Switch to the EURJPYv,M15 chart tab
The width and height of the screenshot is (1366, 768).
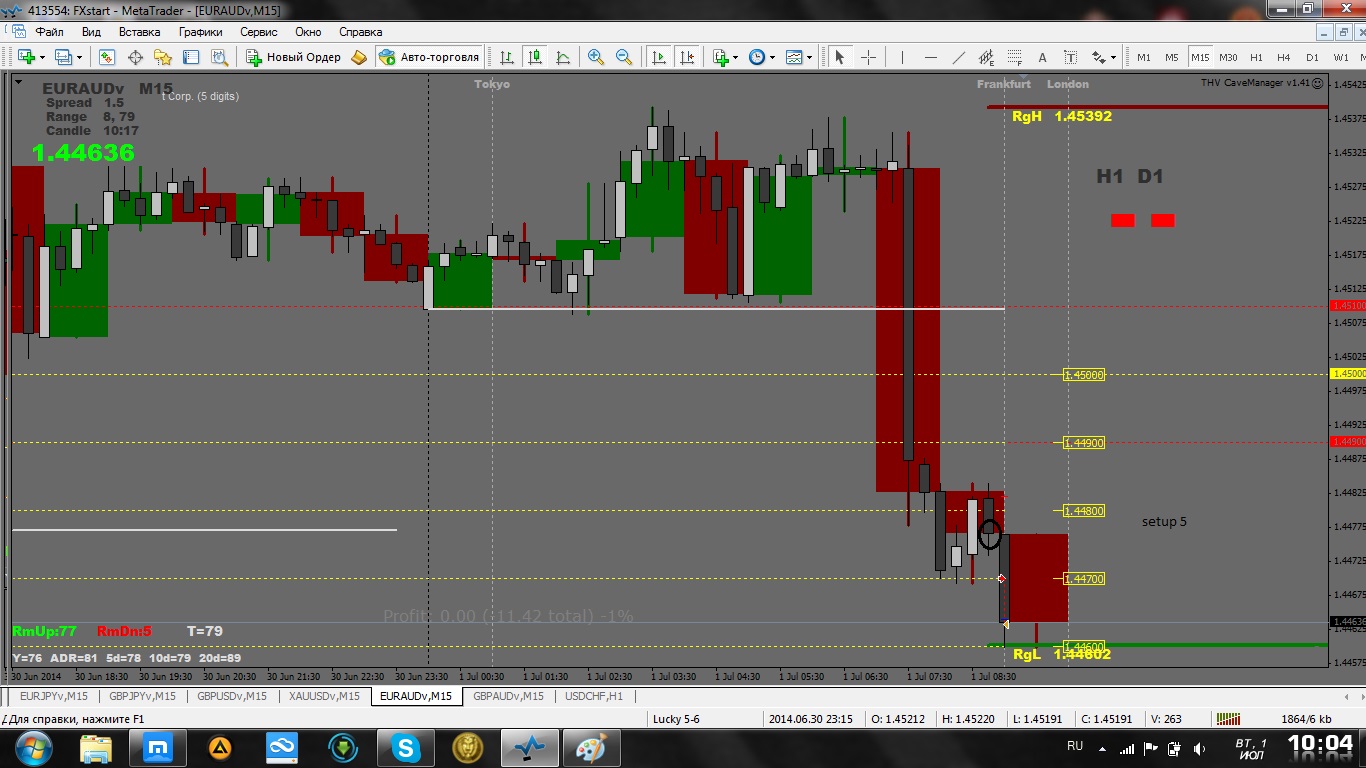click(x=53, y=696)
